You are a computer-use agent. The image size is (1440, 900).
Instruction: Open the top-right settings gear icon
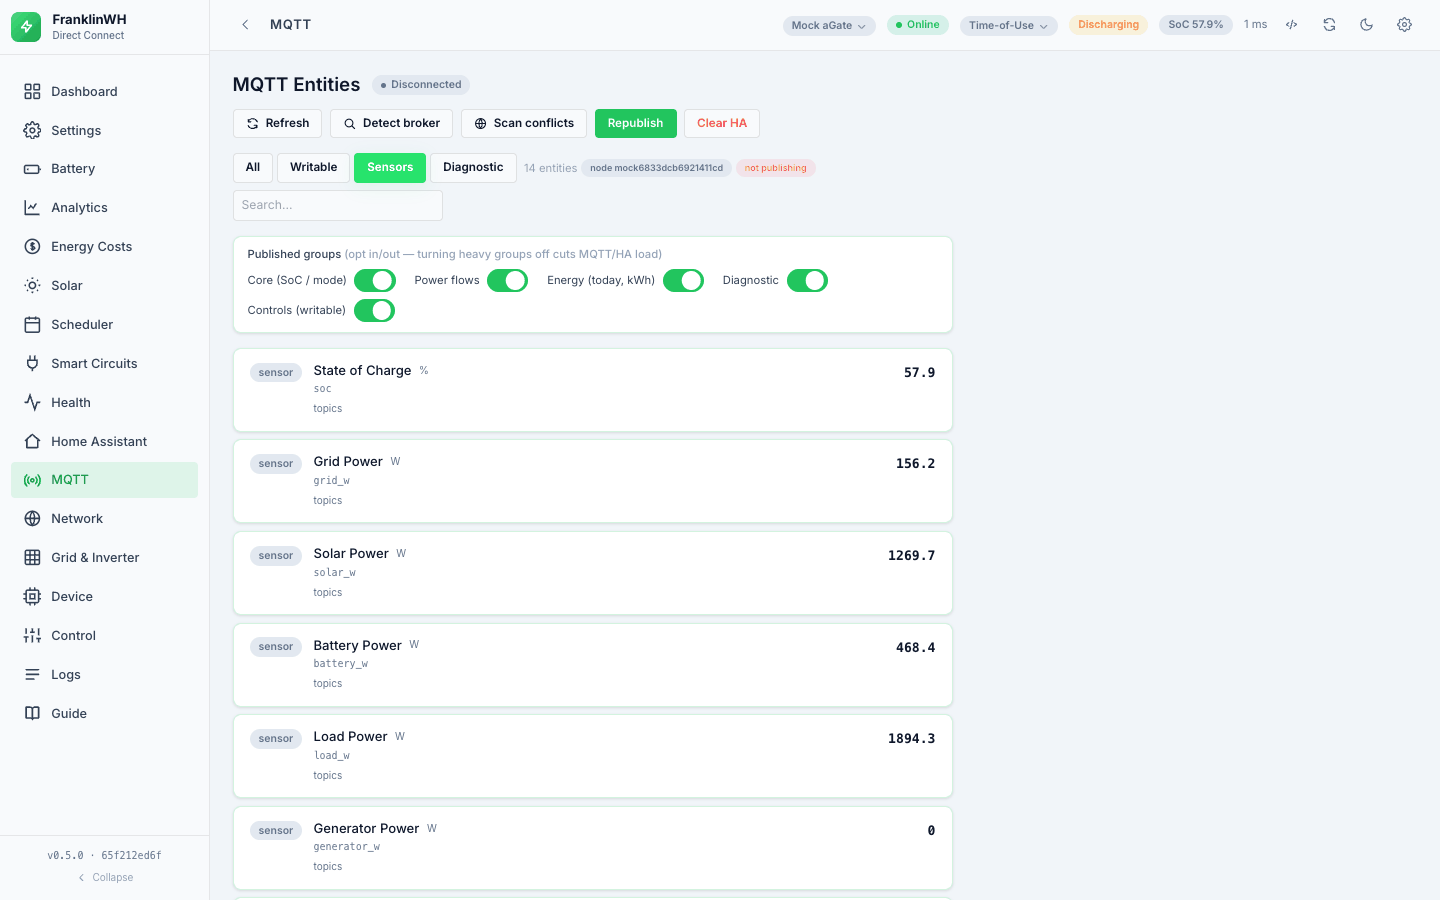tap(1404, 25)
